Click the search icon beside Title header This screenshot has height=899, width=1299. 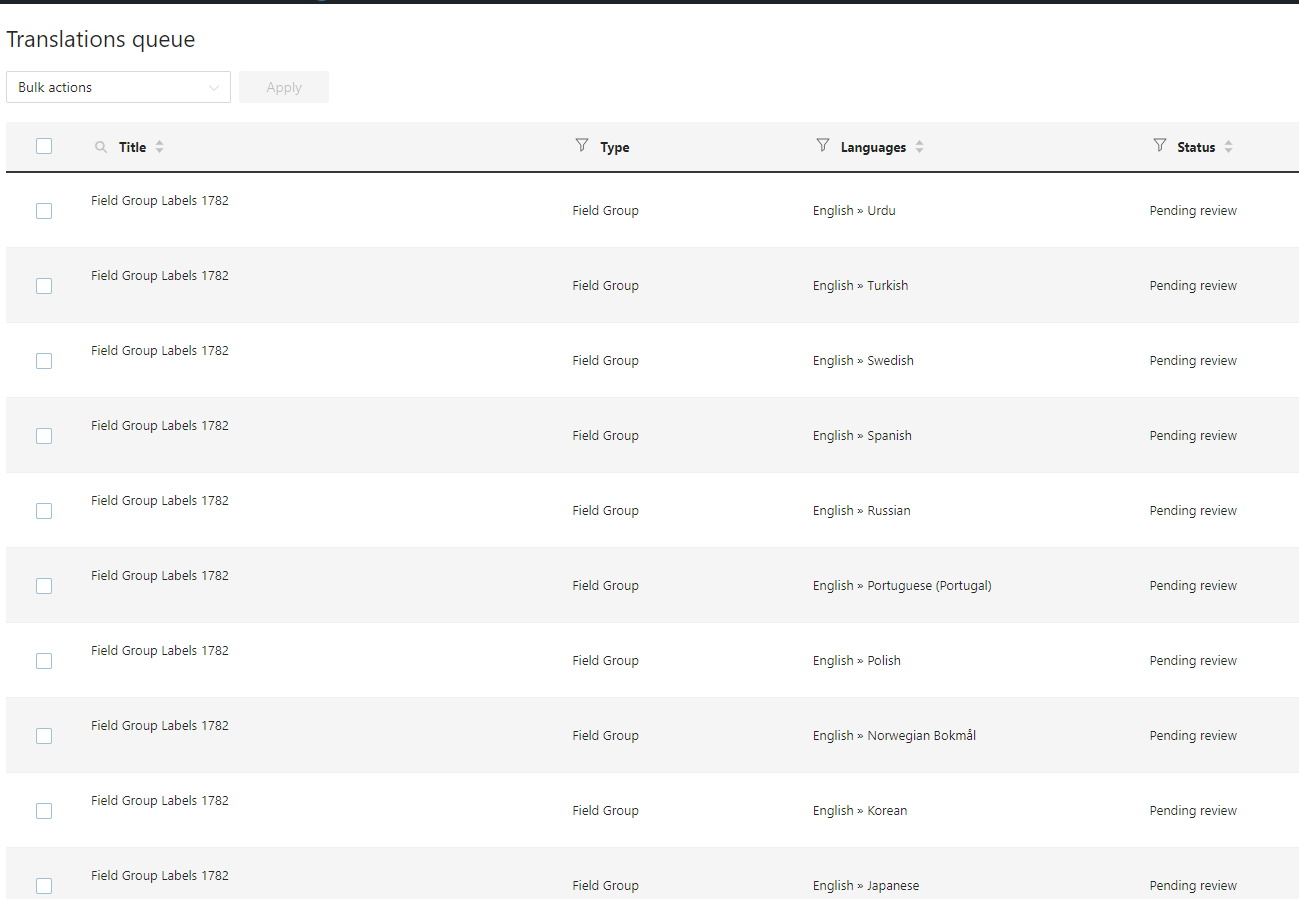pyautogui.click(x=100, y=147)
